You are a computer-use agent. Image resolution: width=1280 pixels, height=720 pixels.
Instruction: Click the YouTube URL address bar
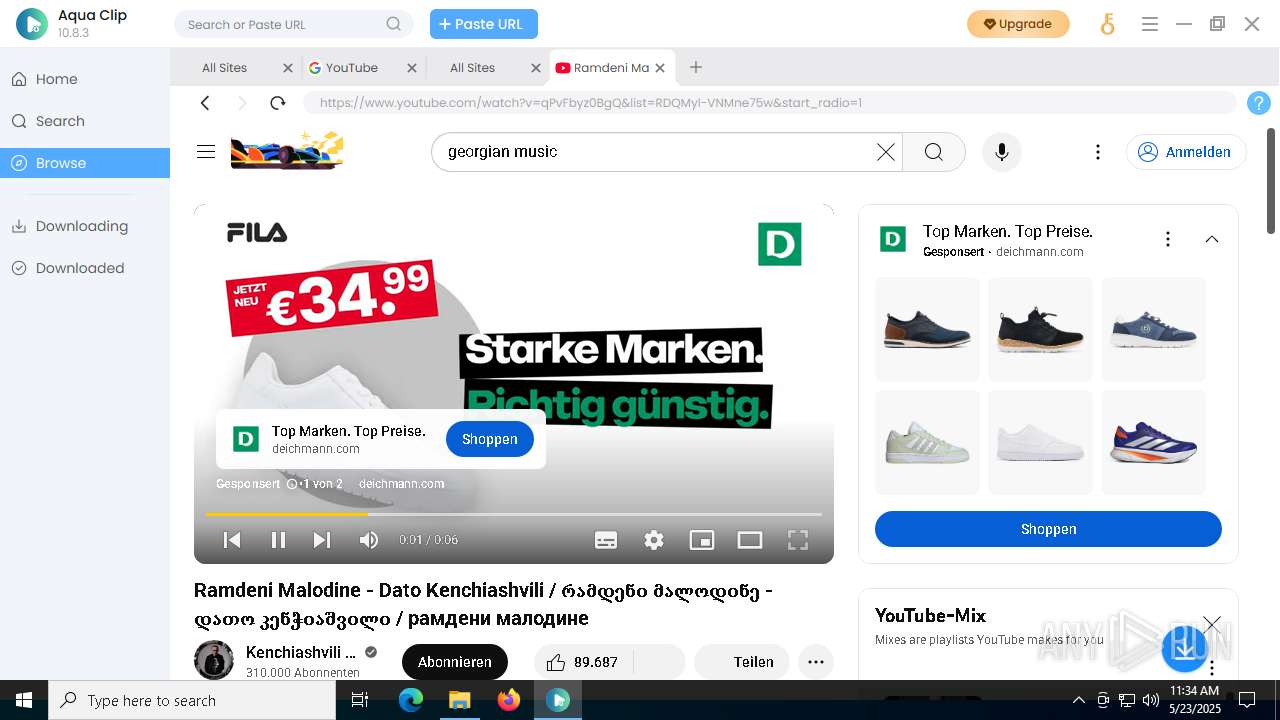(770, 103)
